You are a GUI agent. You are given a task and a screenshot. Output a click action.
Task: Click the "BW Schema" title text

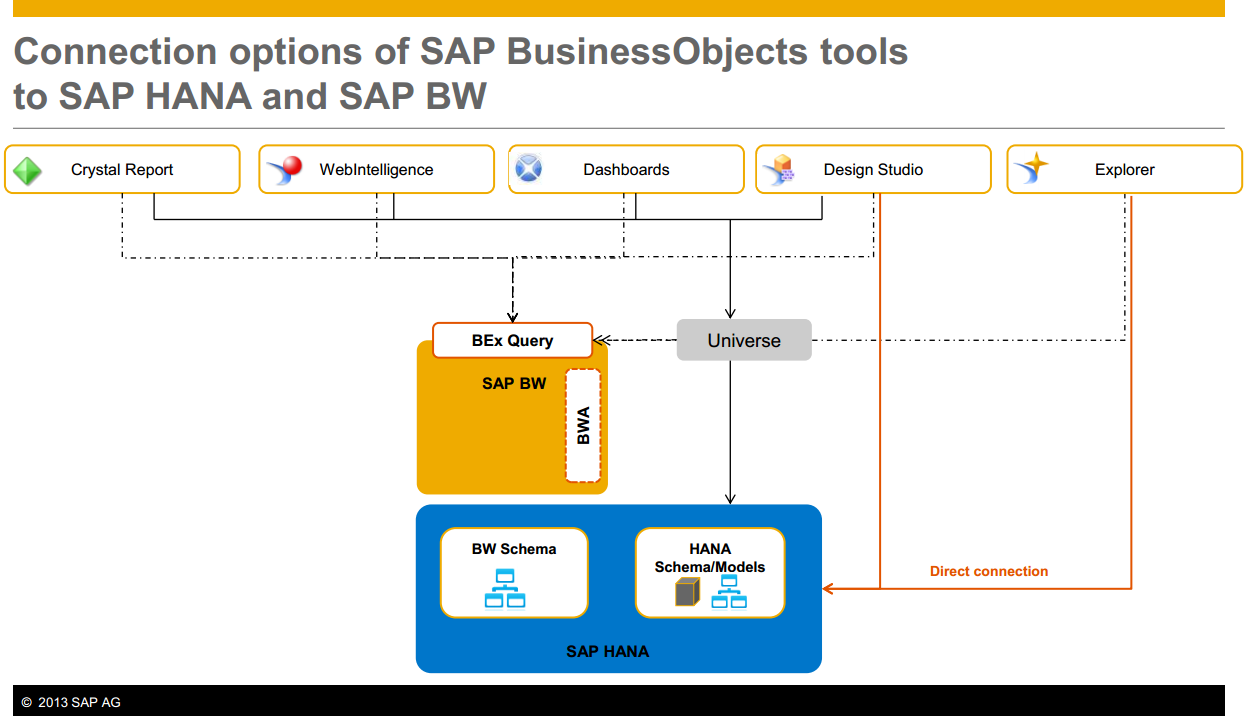(x=514, y=549)
